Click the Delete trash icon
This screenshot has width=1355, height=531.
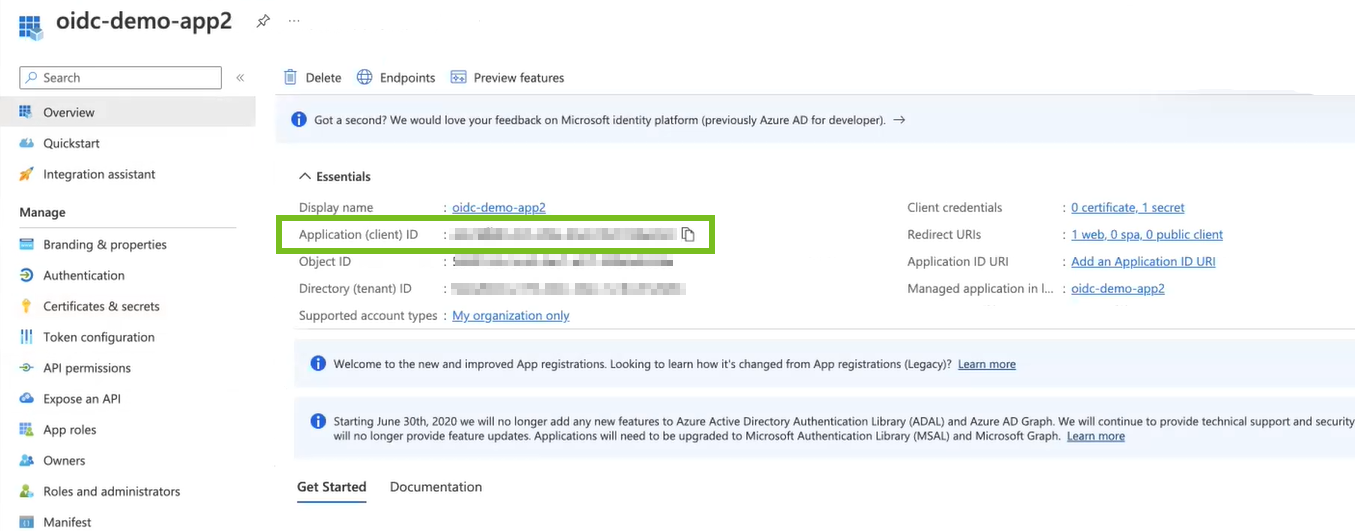pyautogui.click(x=290, y=77)
